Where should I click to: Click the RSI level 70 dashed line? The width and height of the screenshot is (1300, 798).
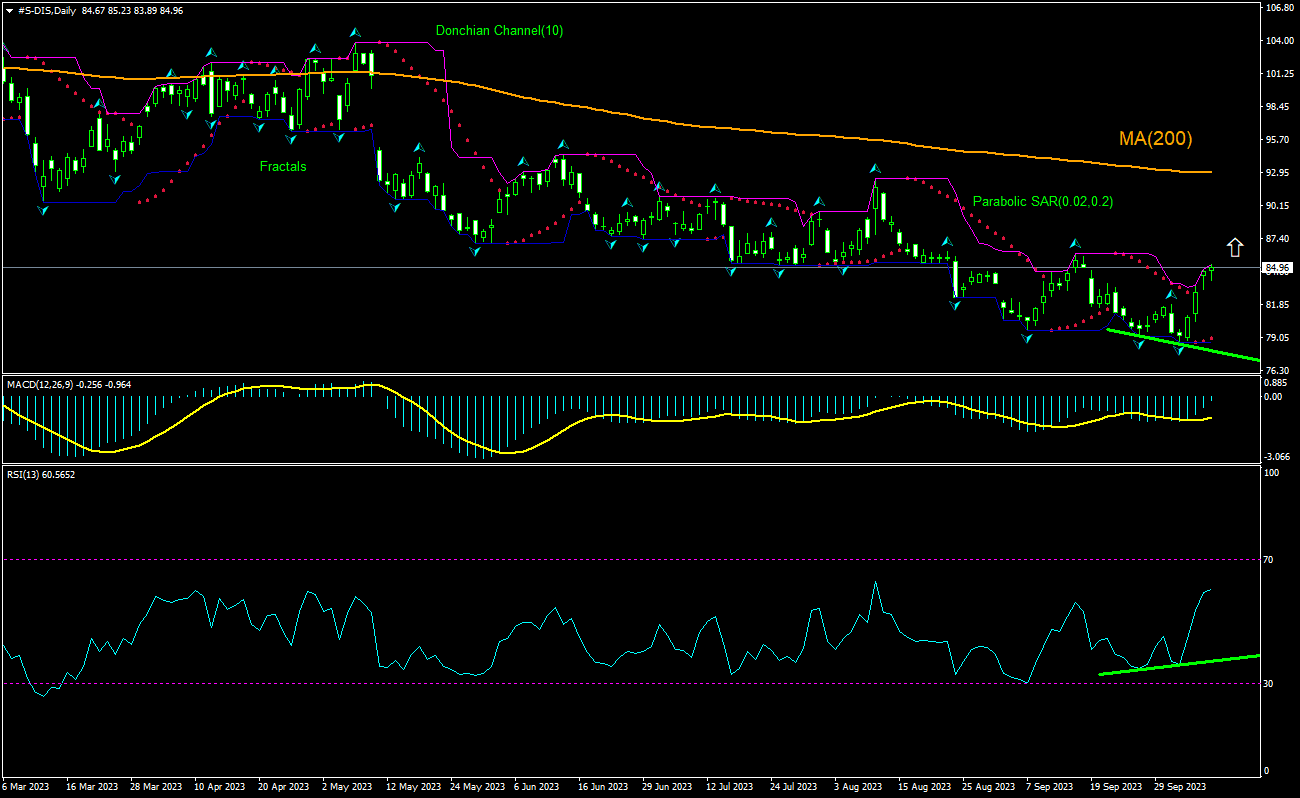[600, 559]
